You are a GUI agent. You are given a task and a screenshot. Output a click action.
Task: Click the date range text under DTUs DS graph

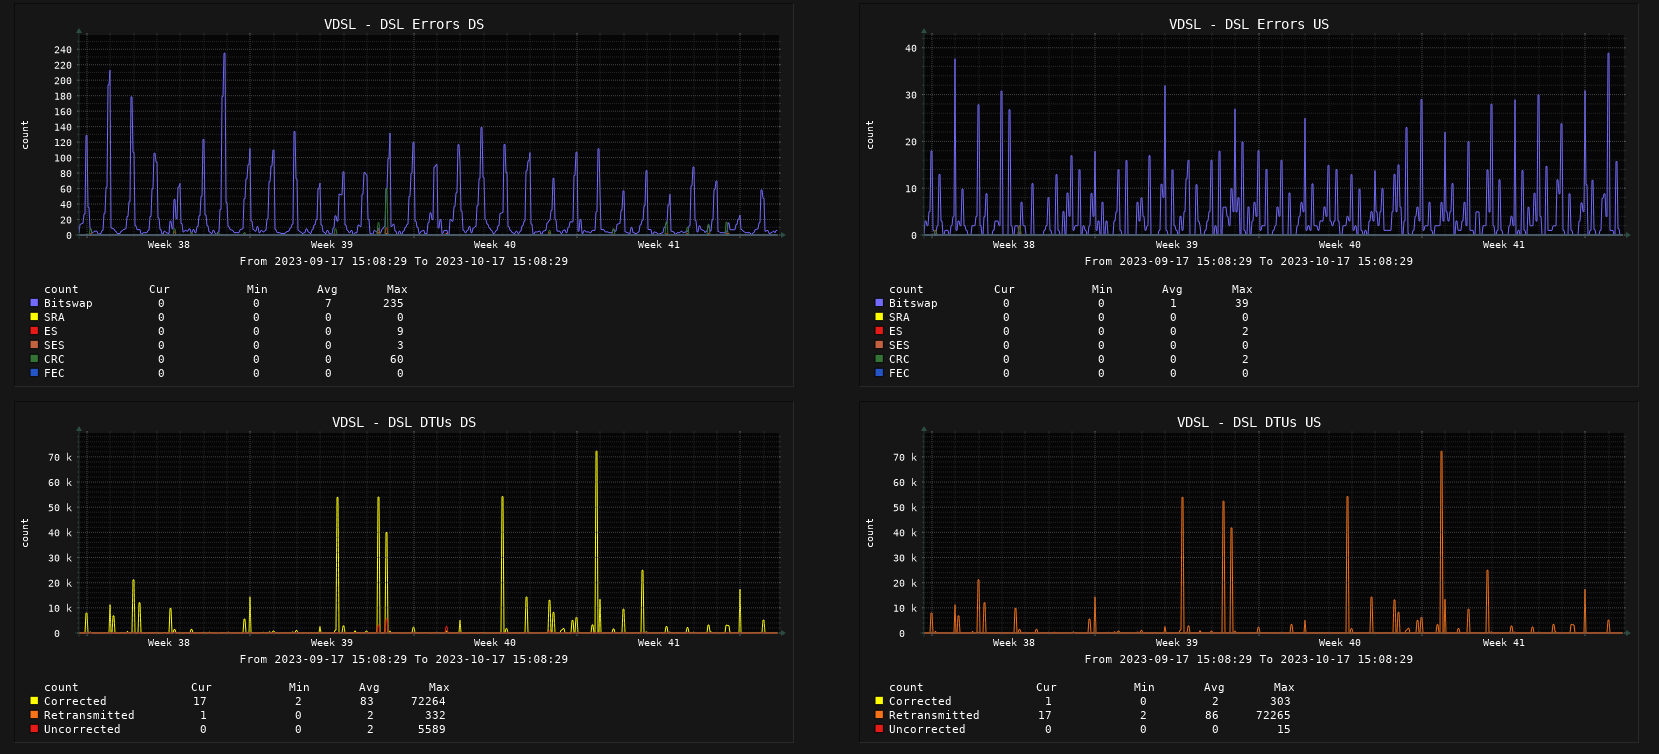(404, 659)
